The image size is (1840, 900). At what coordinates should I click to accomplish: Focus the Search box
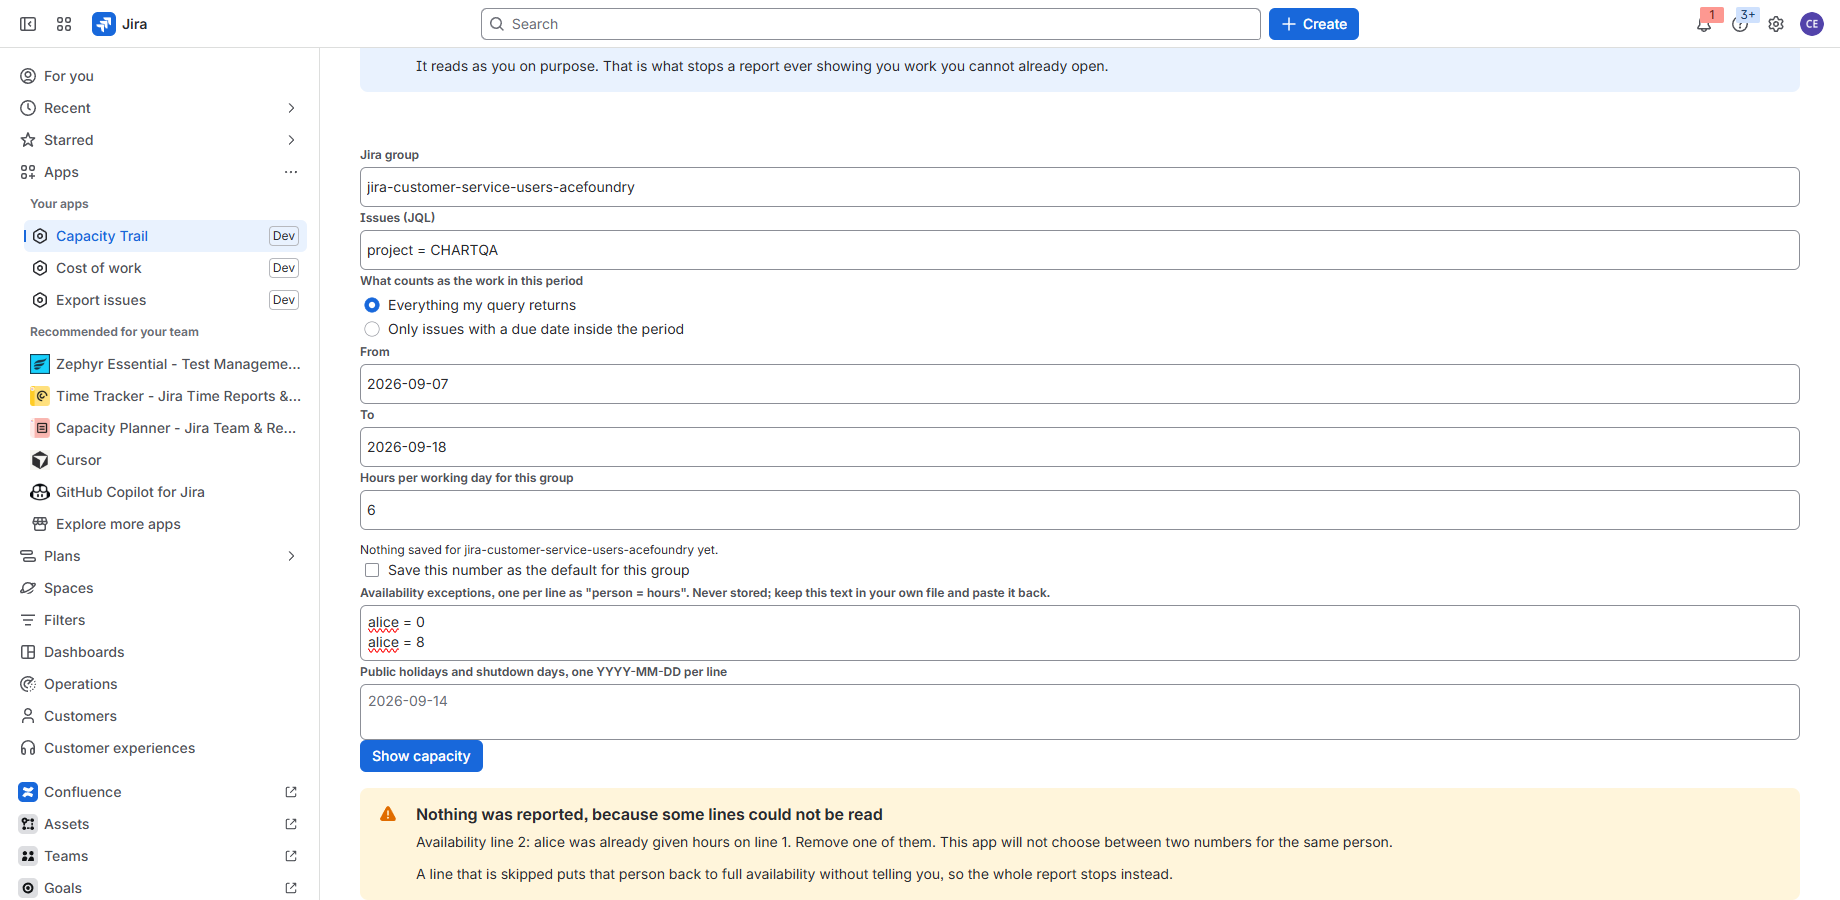(870, 24)
